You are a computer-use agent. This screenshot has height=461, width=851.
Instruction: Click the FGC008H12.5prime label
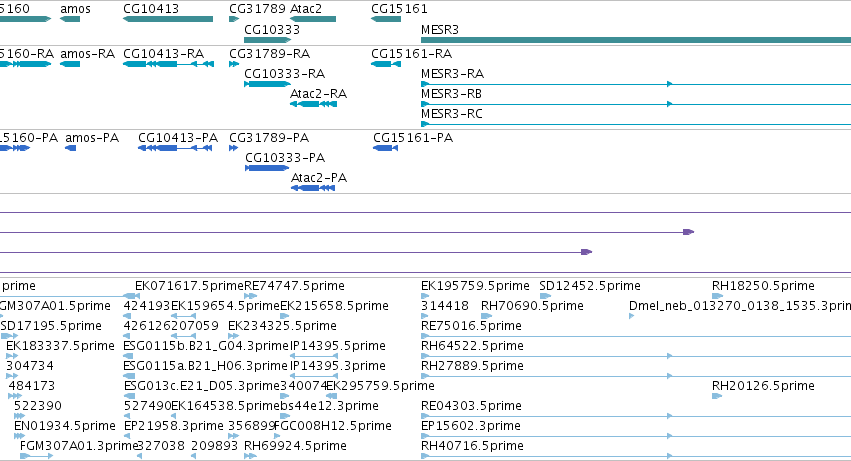[x=333, y=427]
